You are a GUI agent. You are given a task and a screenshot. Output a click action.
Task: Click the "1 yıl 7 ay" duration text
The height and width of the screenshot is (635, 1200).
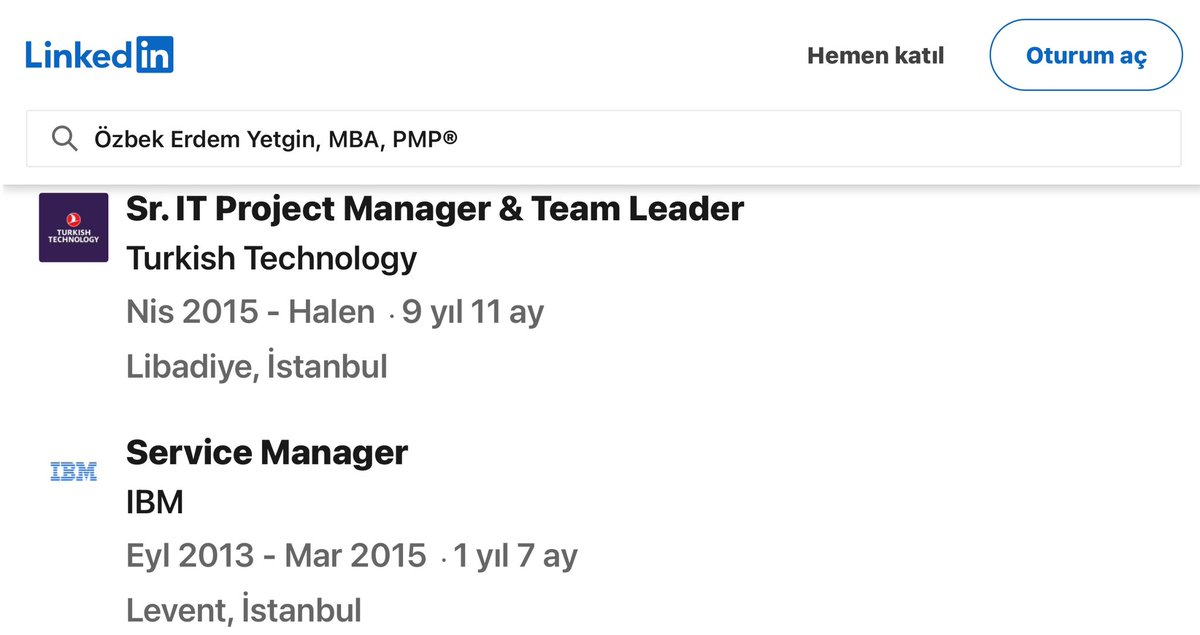[x=515, y=556]
